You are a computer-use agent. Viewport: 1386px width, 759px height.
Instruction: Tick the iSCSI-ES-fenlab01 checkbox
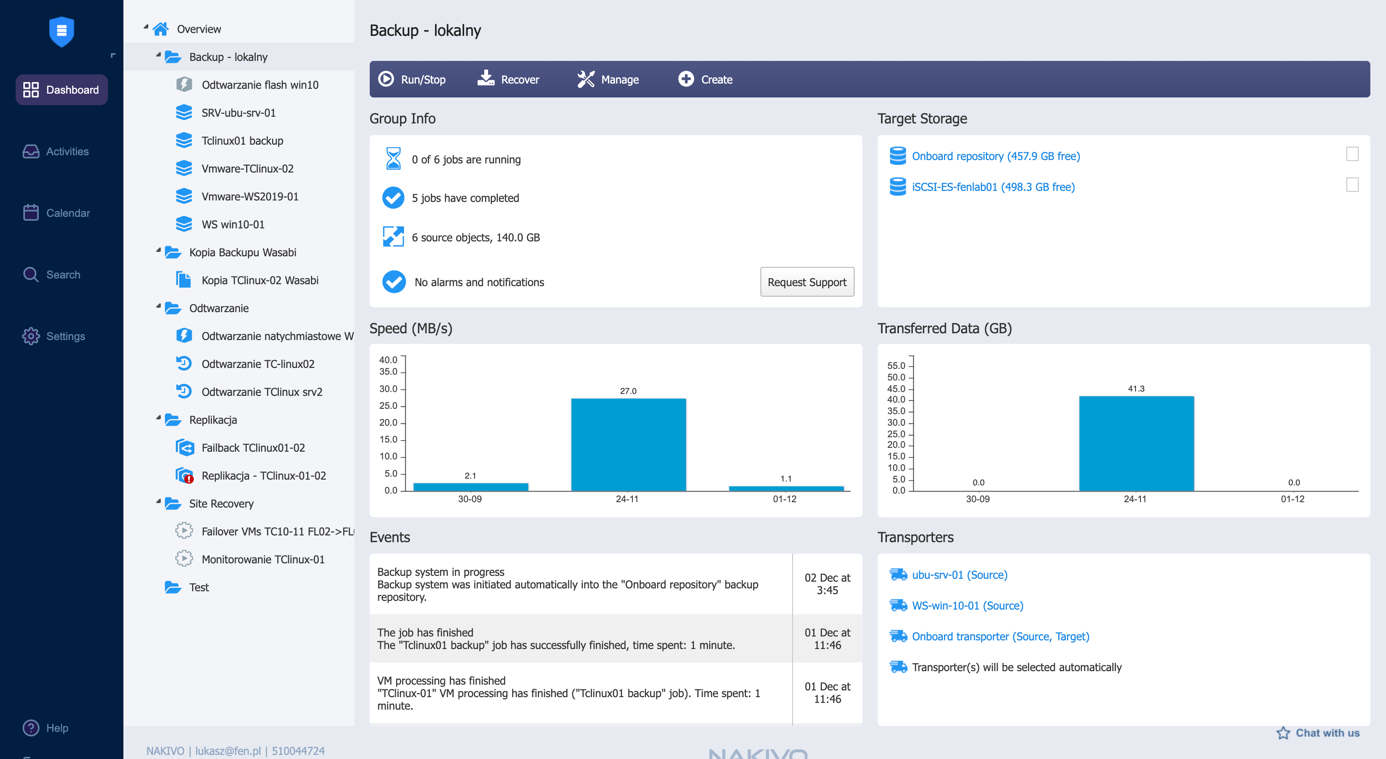(x=1352, y=185)
